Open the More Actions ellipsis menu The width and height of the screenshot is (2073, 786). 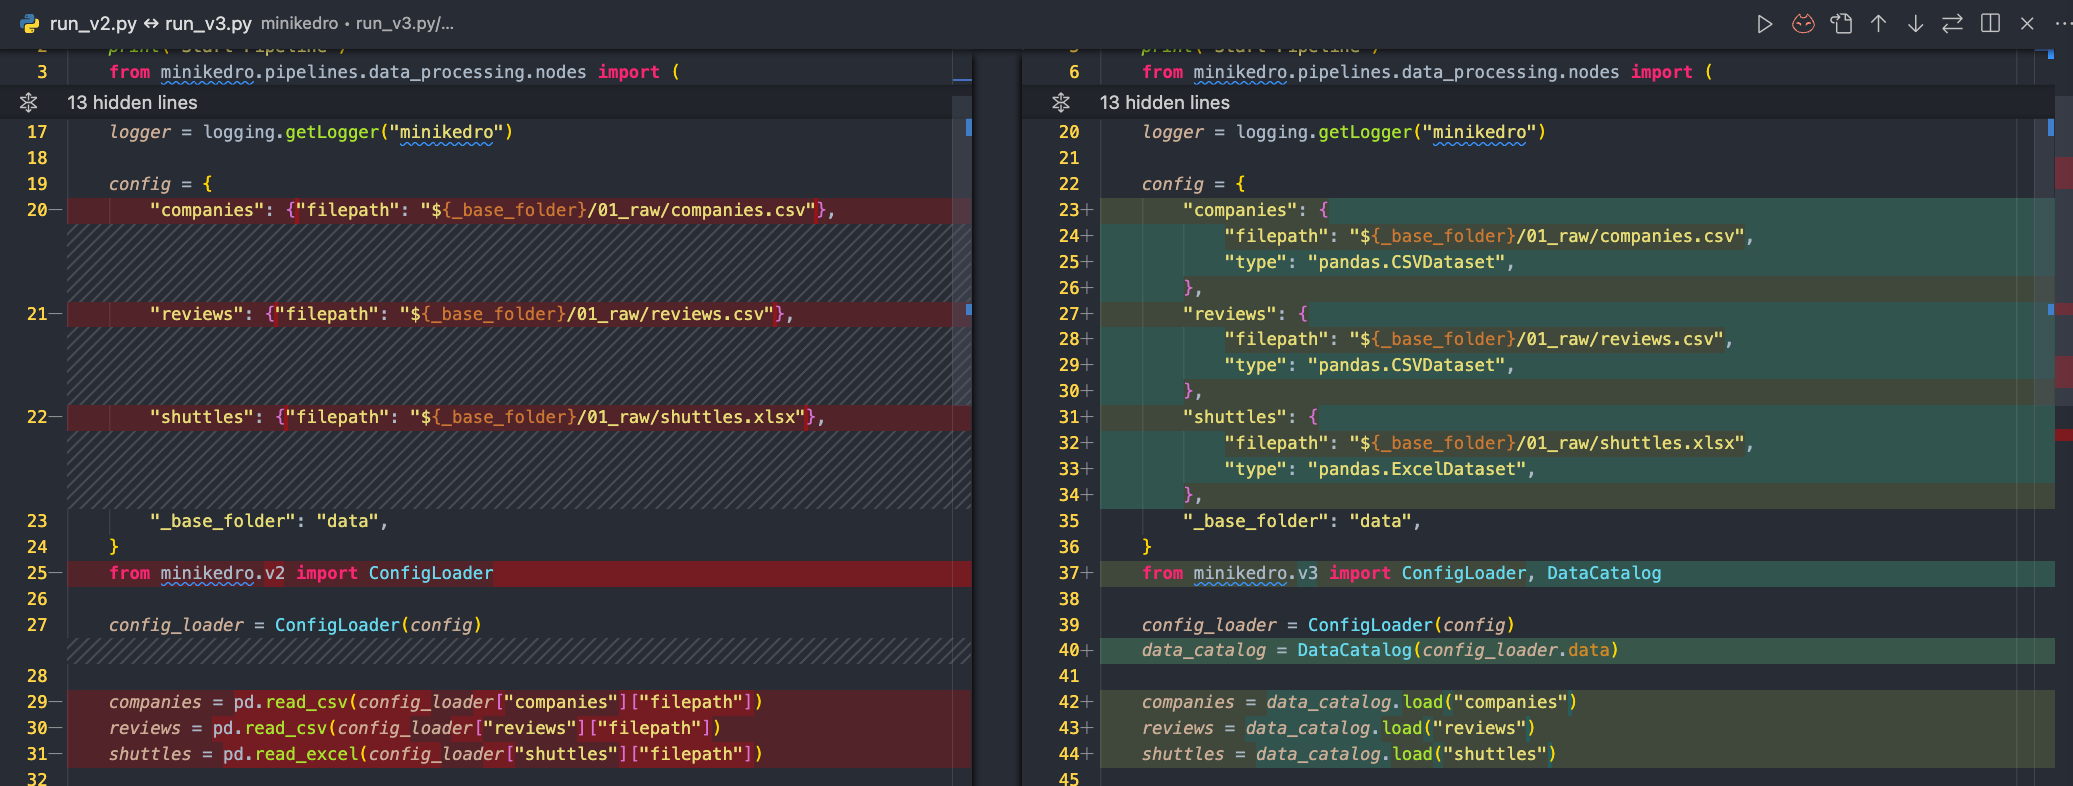pyautogui.click(x=2063, y=24)
